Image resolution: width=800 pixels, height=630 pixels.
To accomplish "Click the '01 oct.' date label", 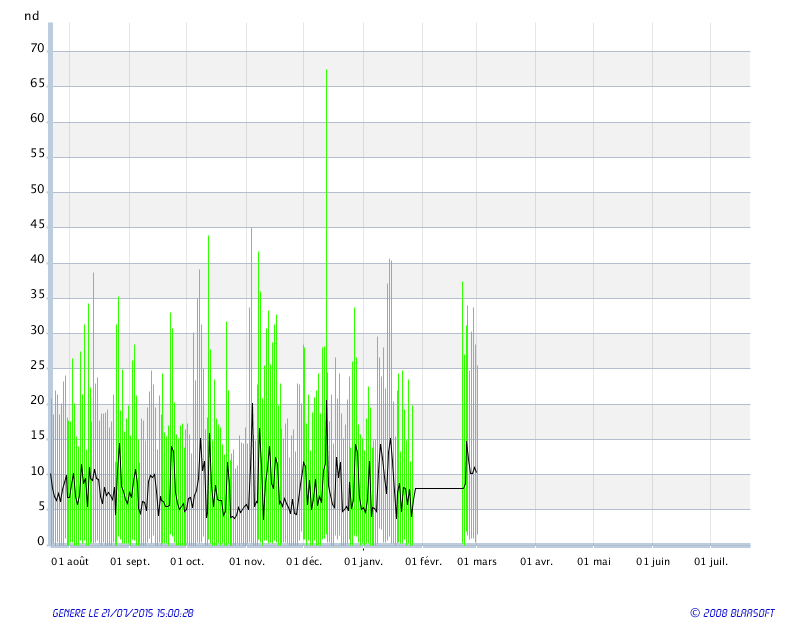I will tap(187, 562).
